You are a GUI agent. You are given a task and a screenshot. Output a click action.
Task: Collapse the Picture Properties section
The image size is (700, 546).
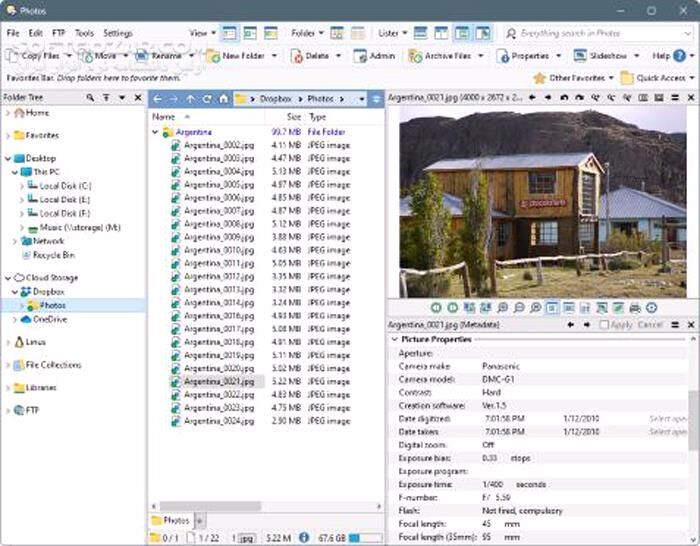[x=395, y=340]
